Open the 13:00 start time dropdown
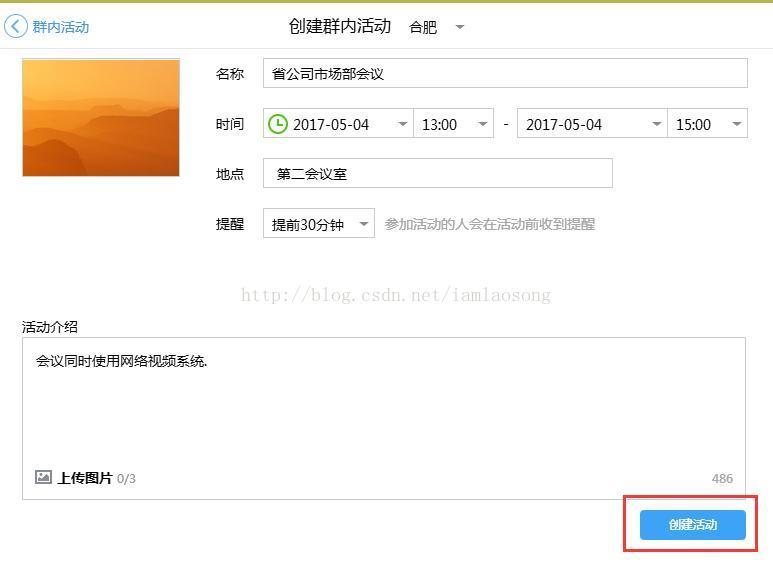This screenshot has width=773, height=569. [454, 124]
